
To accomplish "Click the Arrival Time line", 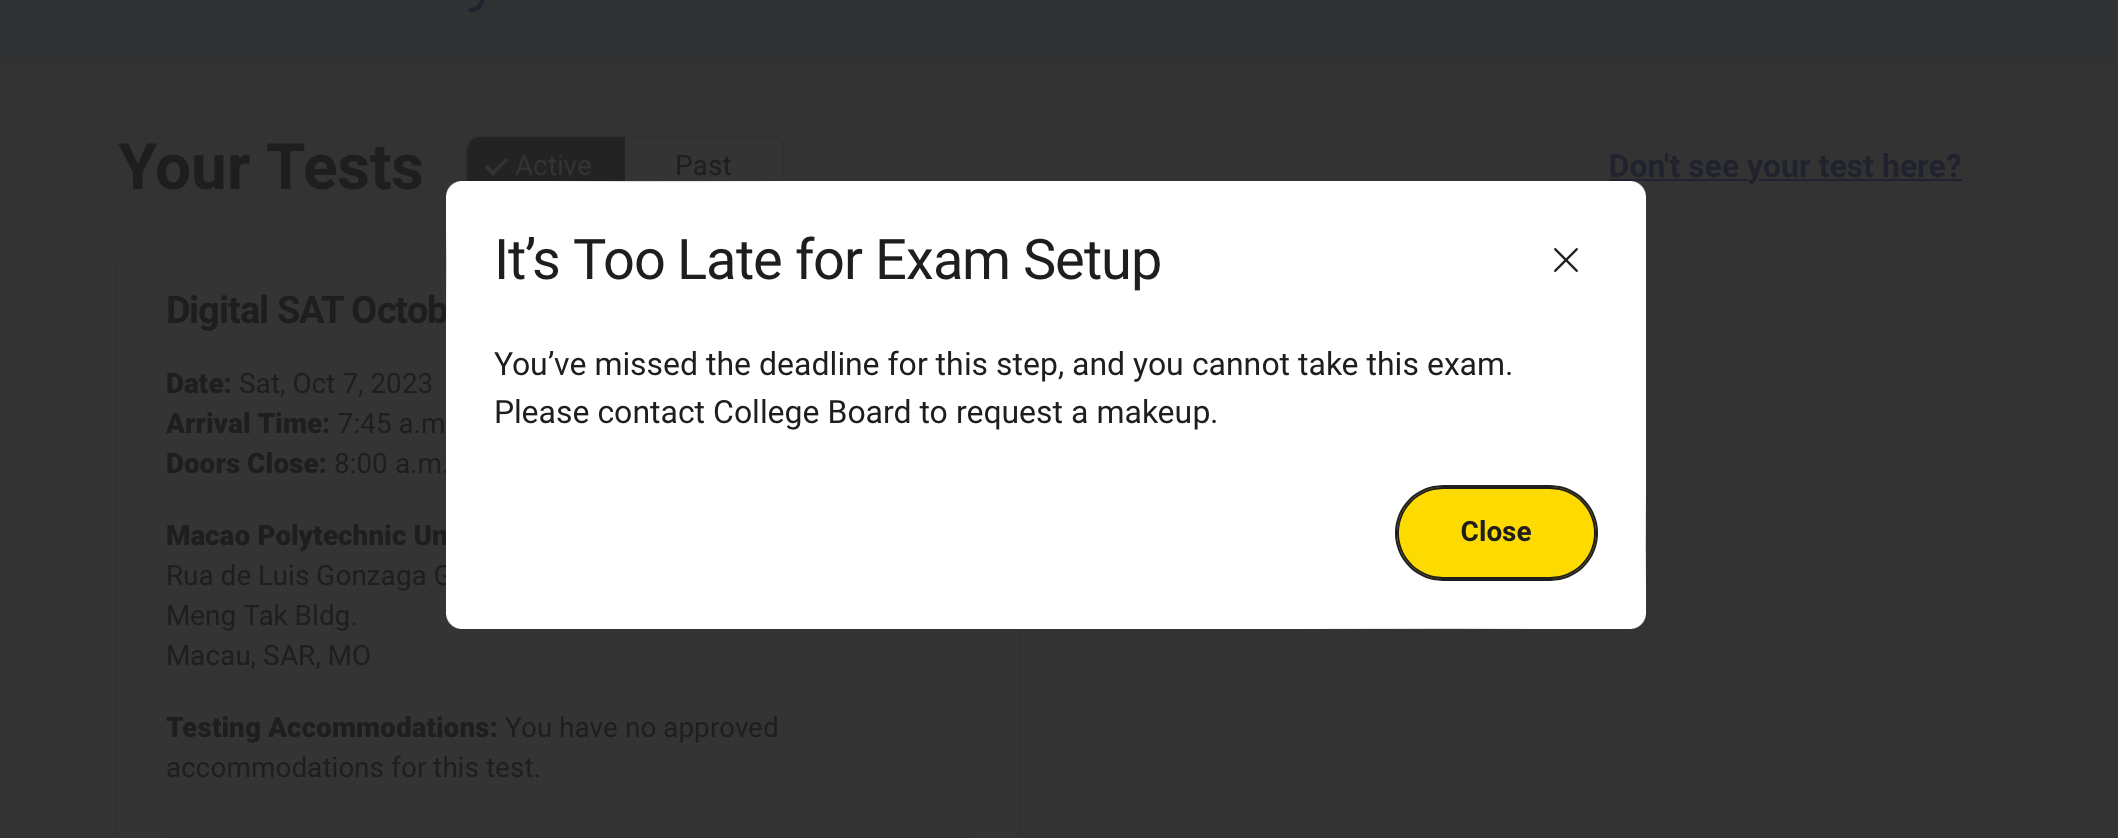I will (x=305, y=424).
